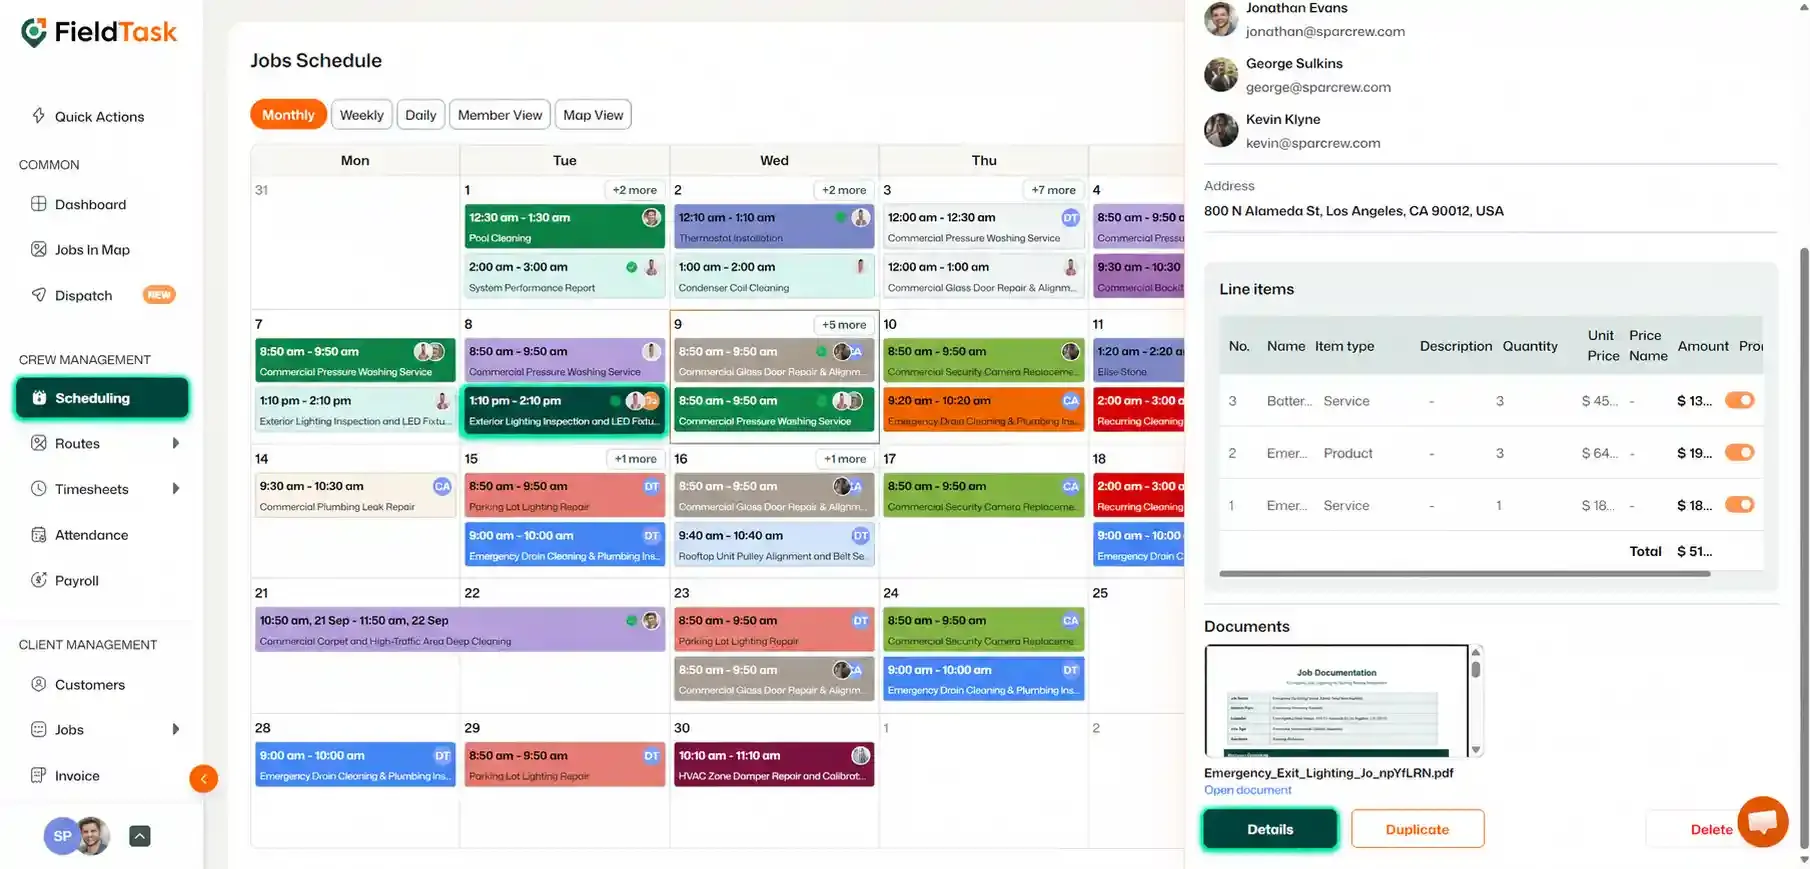The image size is (1810, 869).
Task: Click the Attendance icon in sidebar
Action: tap(39, 535)
